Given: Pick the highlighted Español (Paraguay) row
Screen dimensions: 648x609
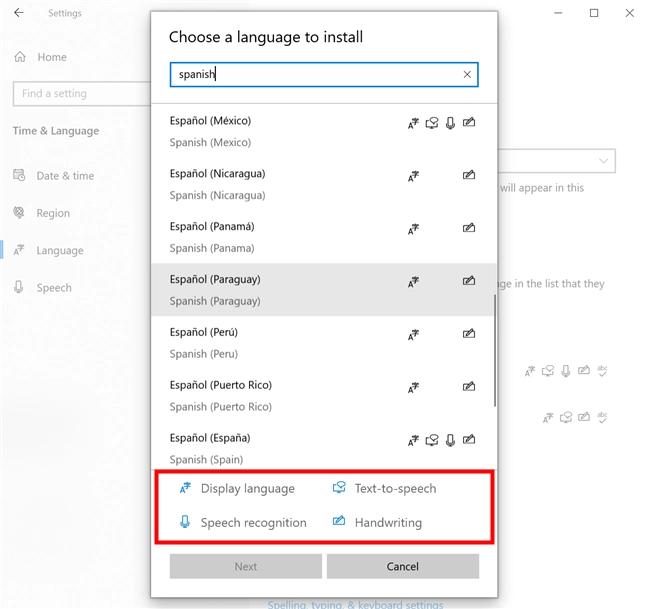Looking at the screenshot, I should [324, 290].
